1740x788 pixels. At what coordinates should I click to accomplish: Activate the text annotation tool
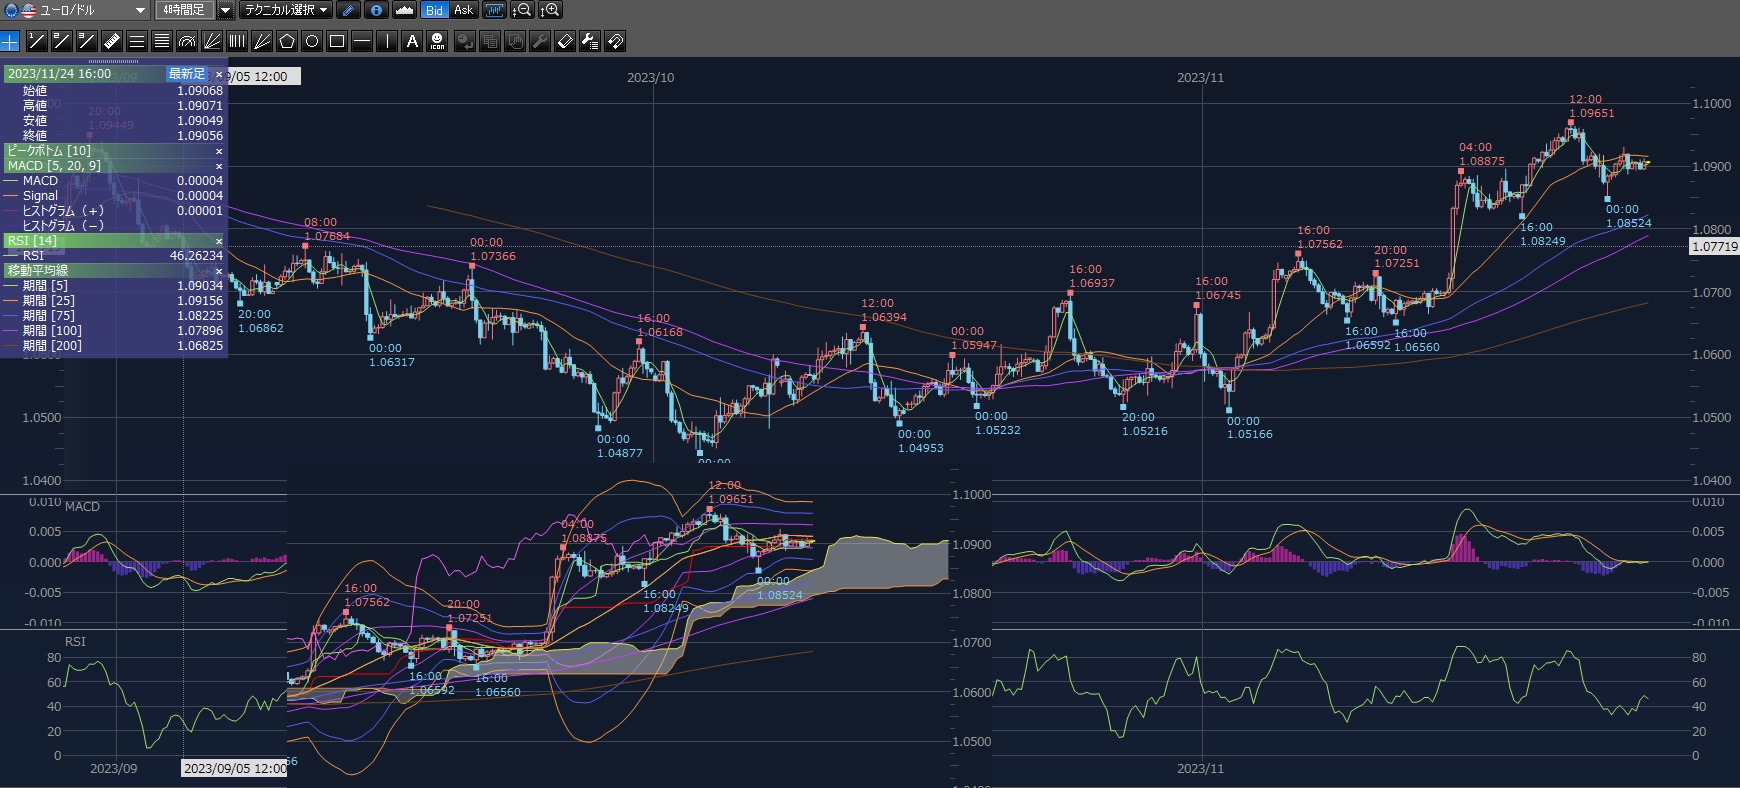[412, 41]
